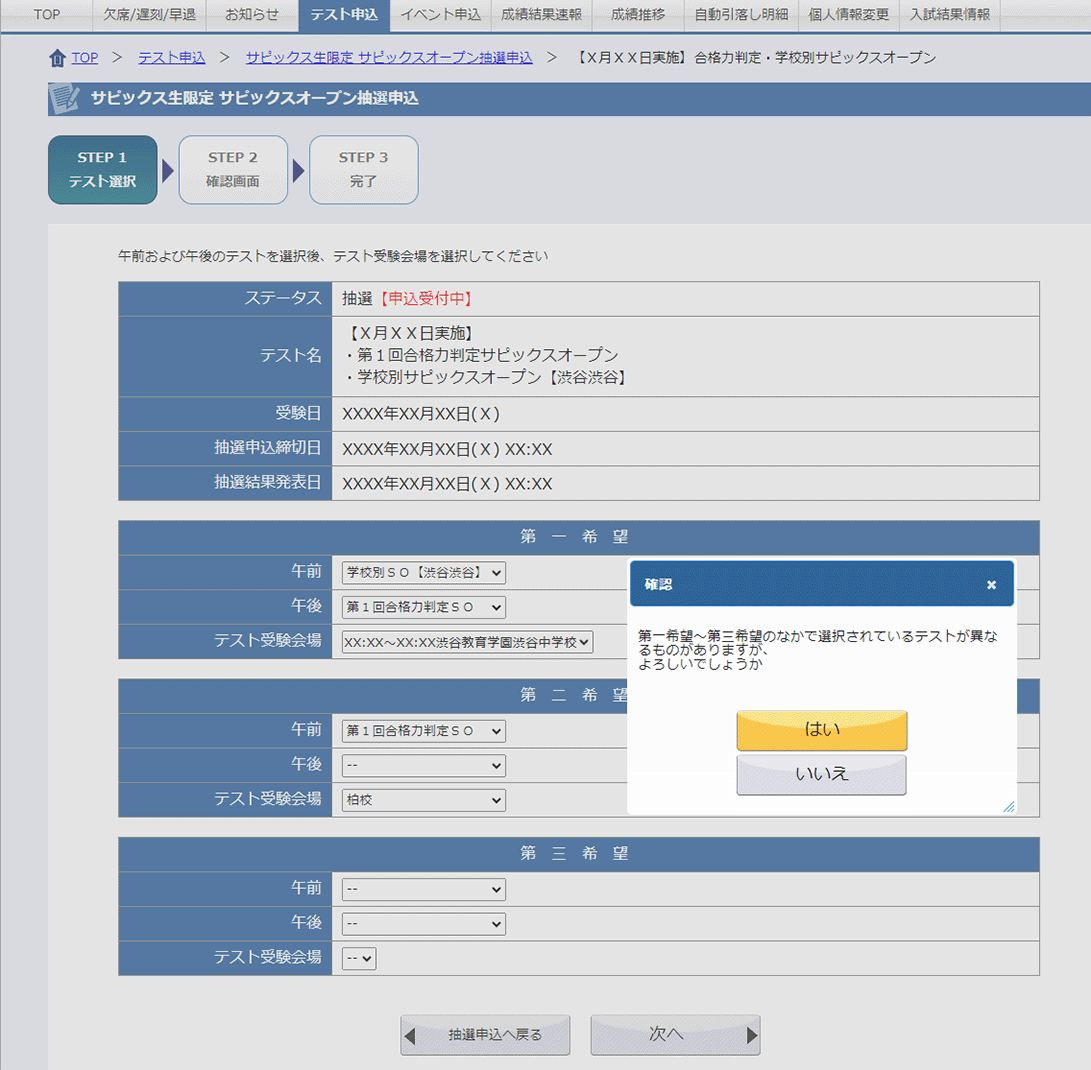Click 抽選結果発表日 label
Image resolution: width=1091 pixels, height=1070 pixels.
pyautogui.click(x=268, y=483)
